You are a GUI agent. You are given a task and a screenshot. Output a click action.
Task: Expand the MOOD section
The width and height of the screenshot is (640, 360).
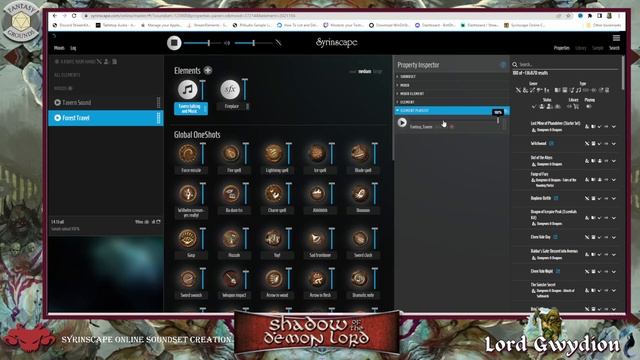point(451,85)
